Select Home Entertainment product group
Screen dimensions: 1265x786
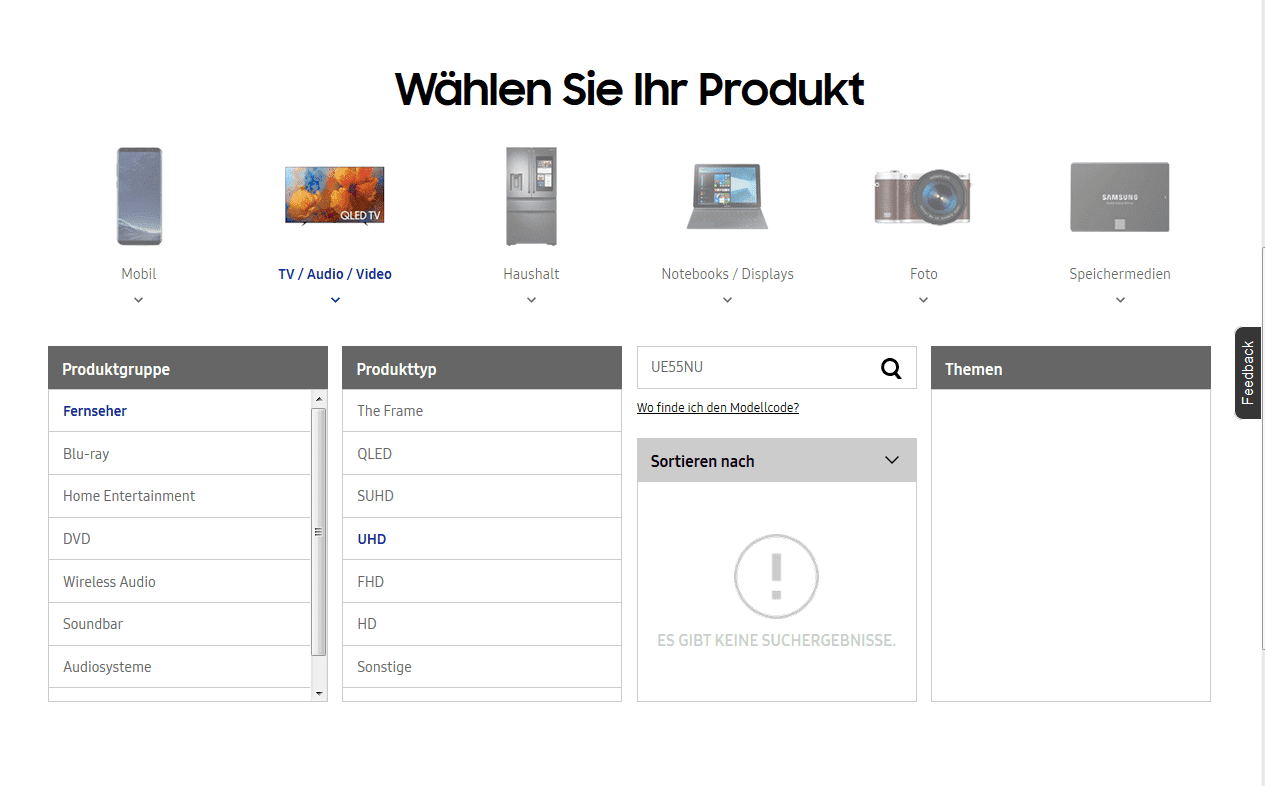(x=180, y=496)
